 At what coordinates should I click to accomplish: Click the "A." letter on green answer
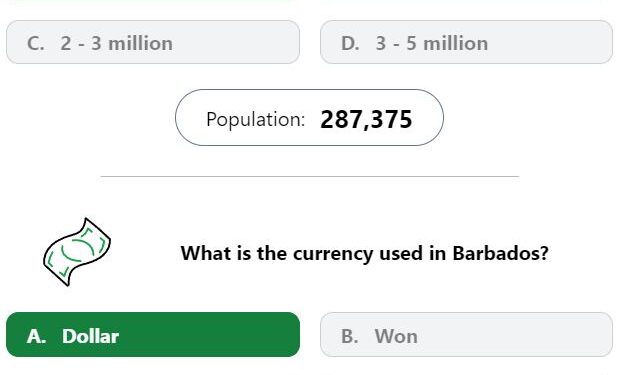tap(36, 336)
